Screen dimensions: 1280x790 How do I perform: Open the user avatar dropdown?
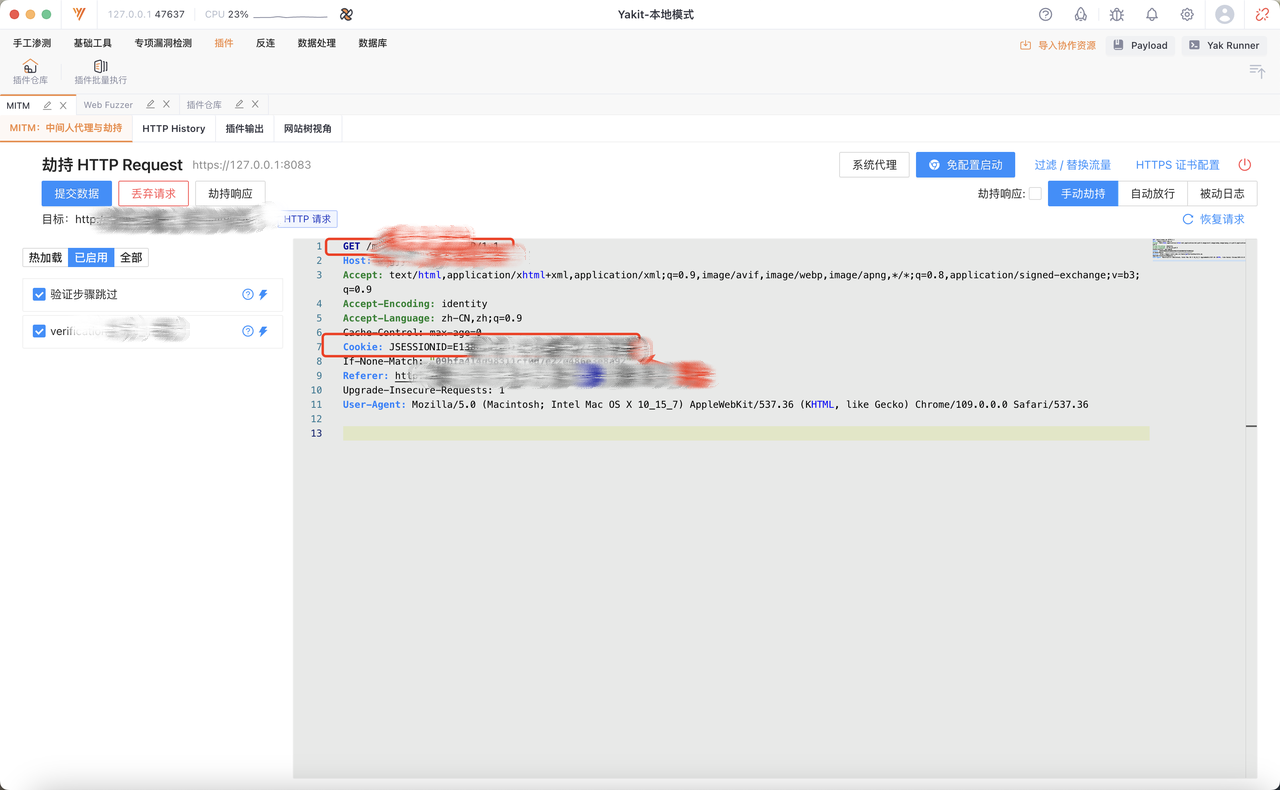coord(1225,15)
